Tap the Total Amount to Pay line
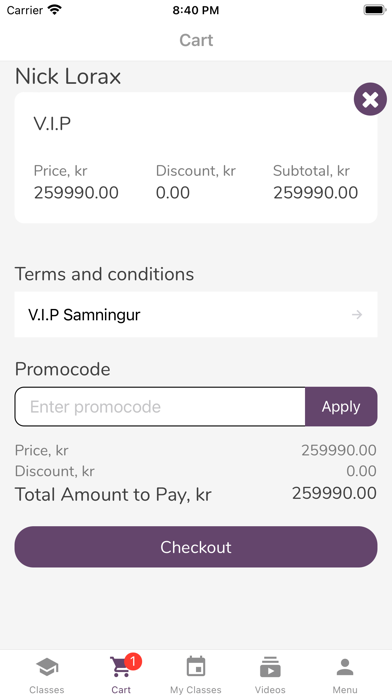 [196, 494]
